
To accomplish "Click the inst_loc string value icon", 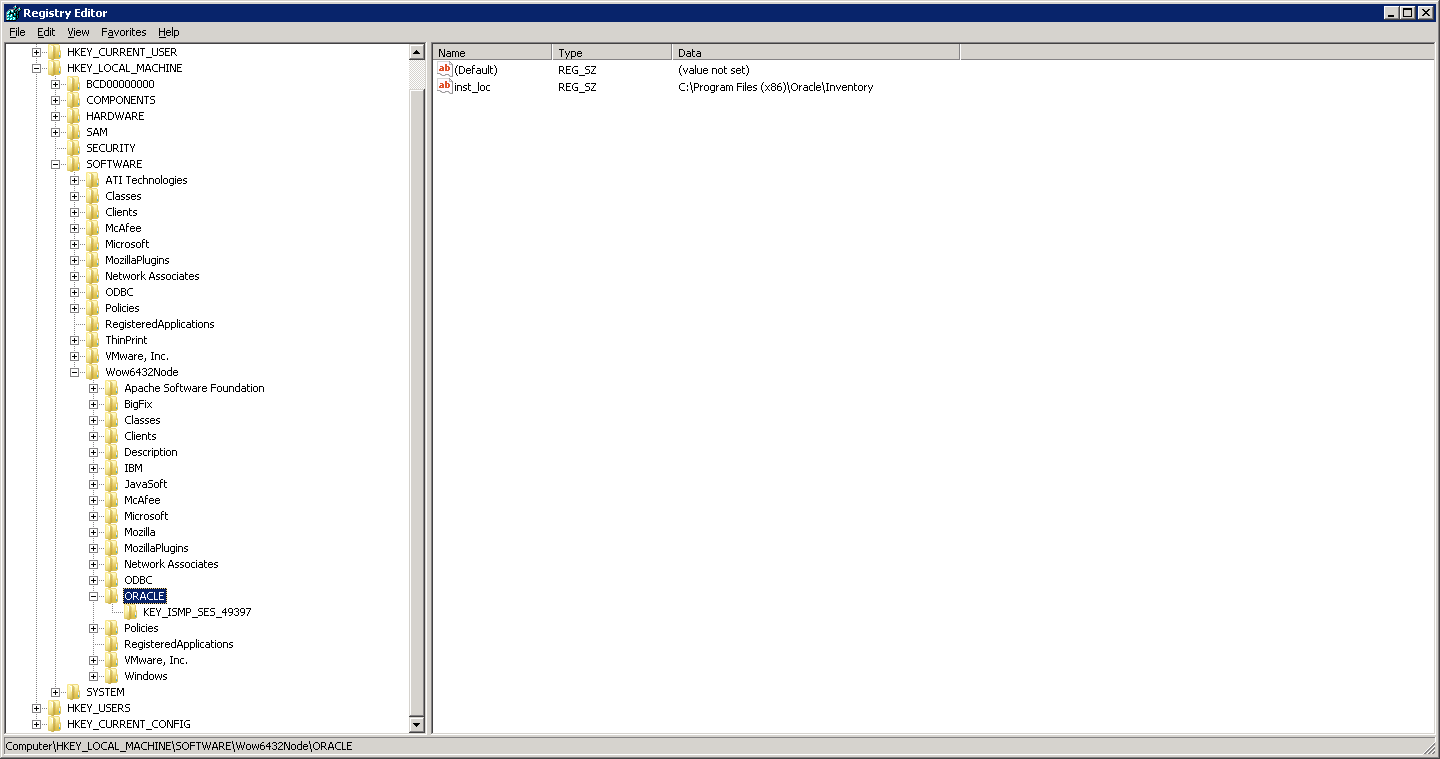I will pos(445,87).
